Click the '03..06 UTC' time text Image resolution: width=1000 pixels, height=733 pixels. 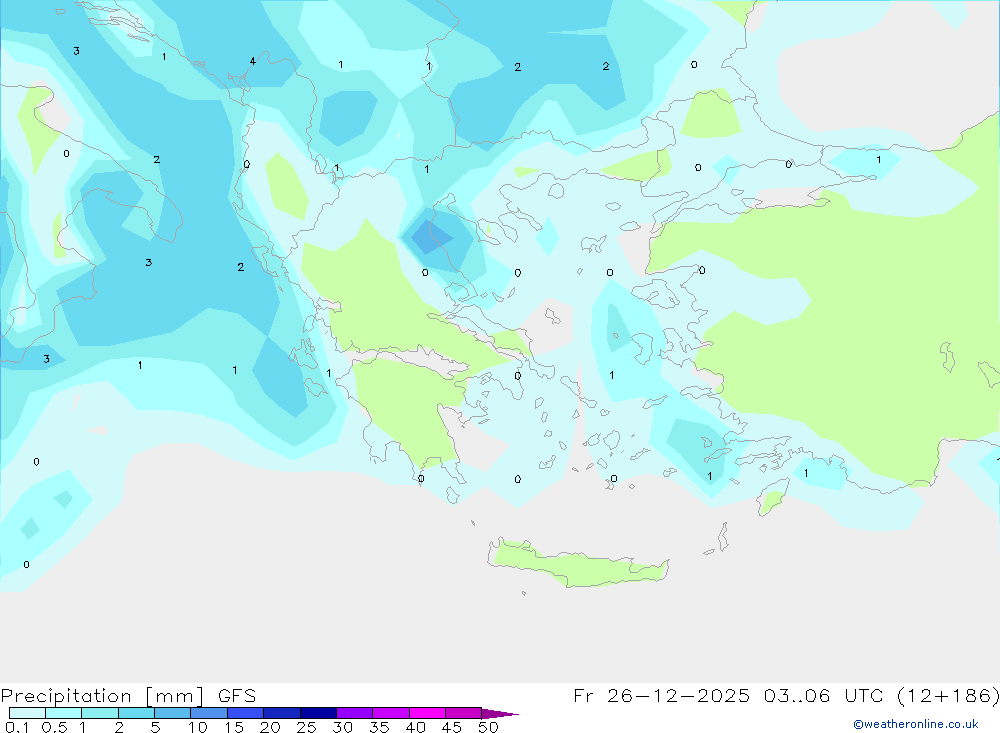tap(825, 695)
